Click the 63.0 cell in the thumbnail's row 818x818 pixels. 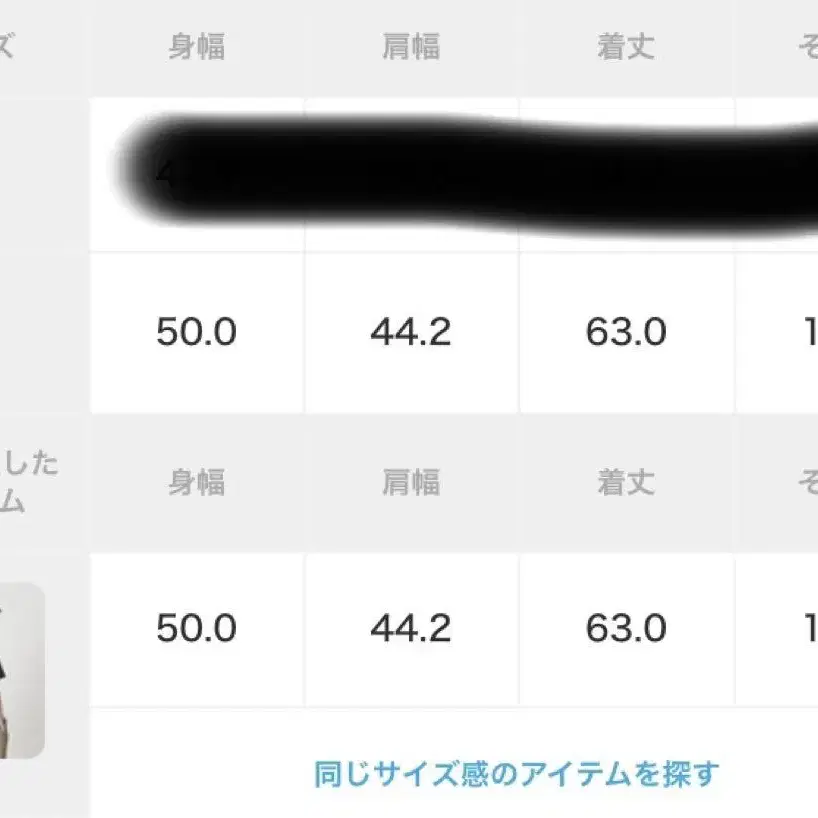626,628
